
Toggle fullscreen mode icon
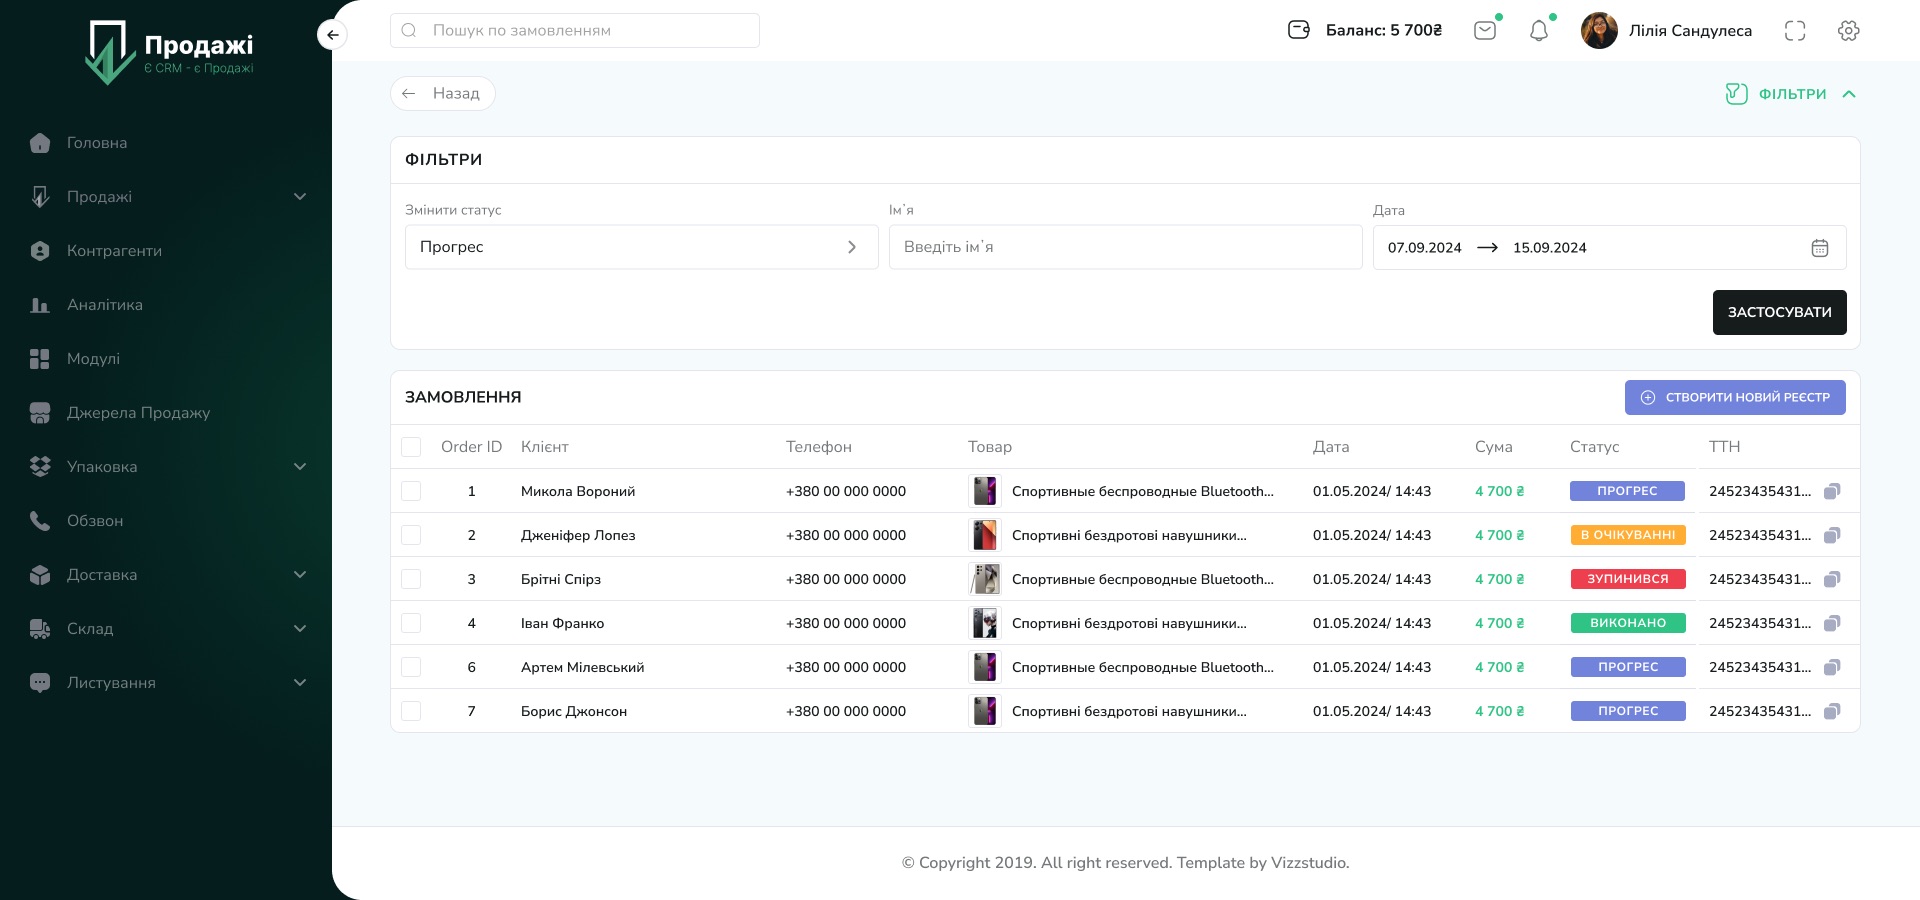pyautogui.click(x=1795, y=31)
